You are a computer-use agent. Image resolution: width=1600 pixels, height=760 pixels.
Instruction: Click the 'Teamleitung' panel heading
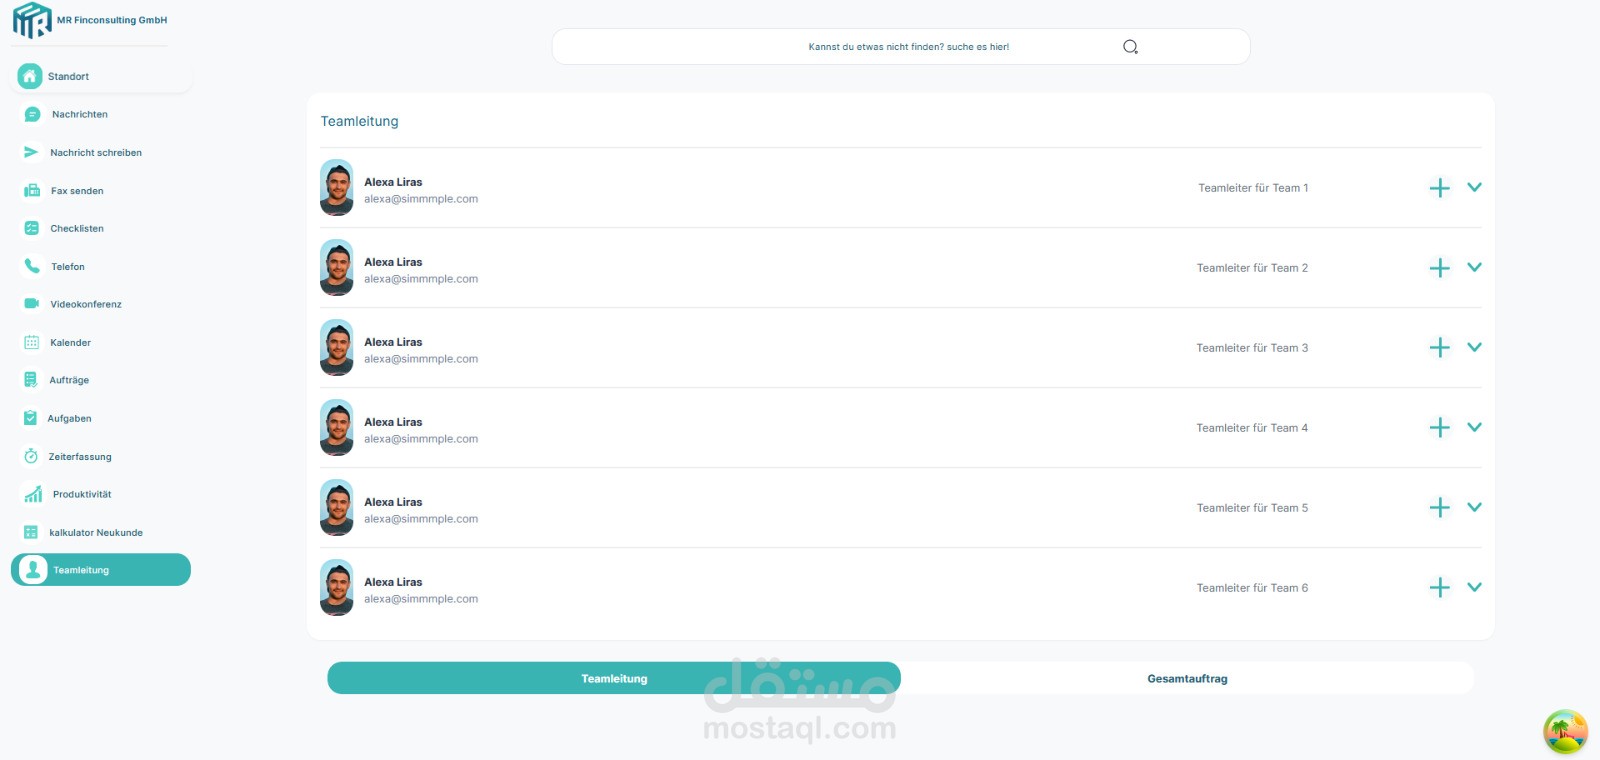point(359,121)
